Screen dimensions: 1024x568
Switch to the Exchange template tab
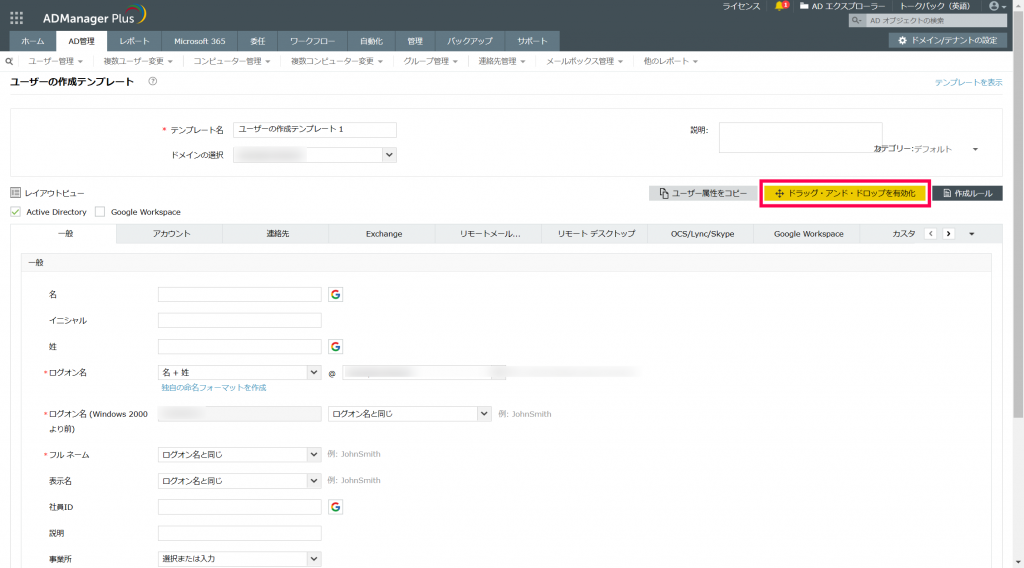384,234
